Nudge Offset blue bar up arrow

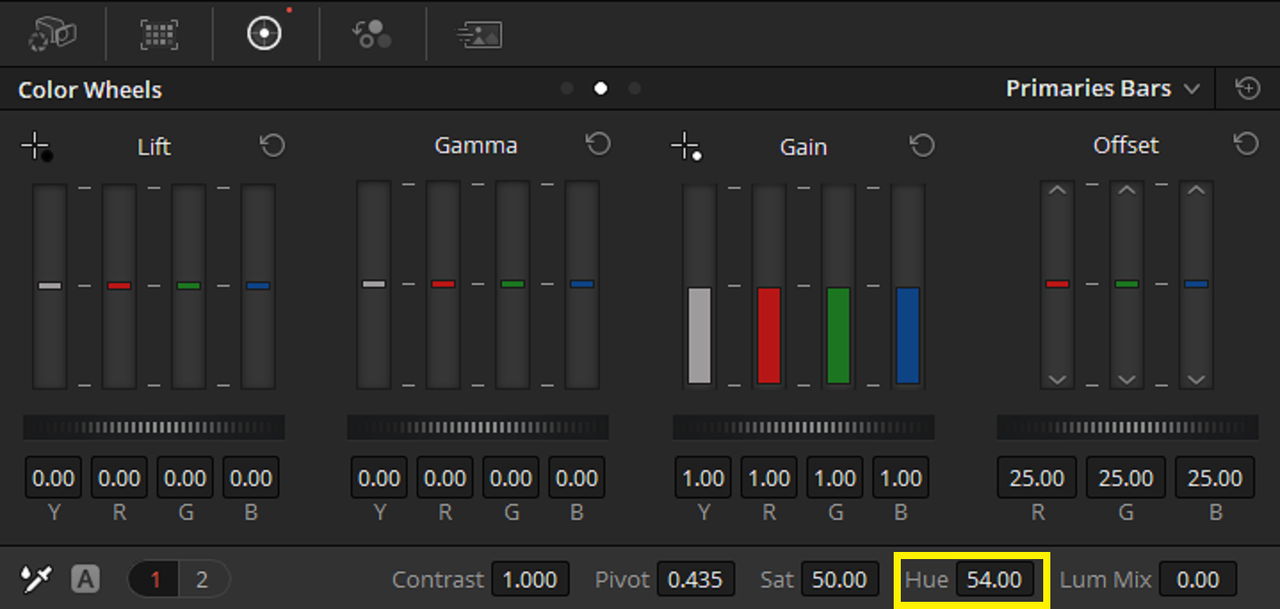pyautogui.click(x=1196, y=190)
